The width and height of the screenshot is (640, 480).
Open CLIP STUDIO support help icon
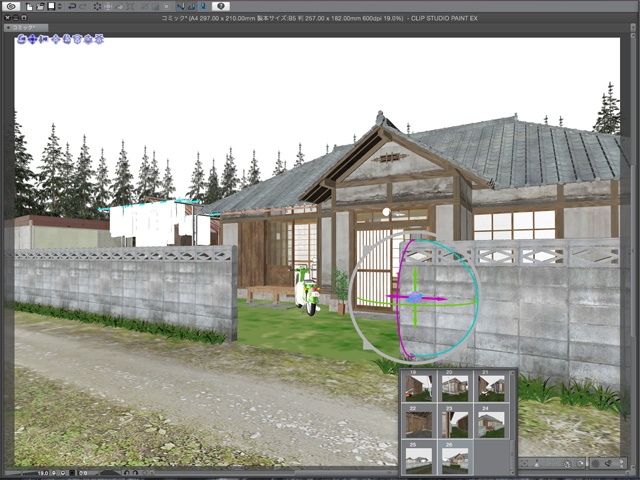221,6
